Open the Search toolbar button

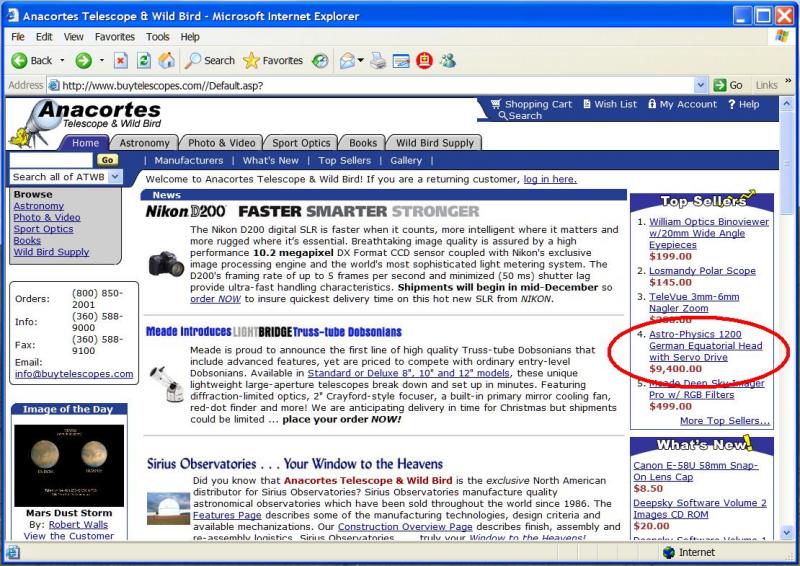click(x=210, y=61)
